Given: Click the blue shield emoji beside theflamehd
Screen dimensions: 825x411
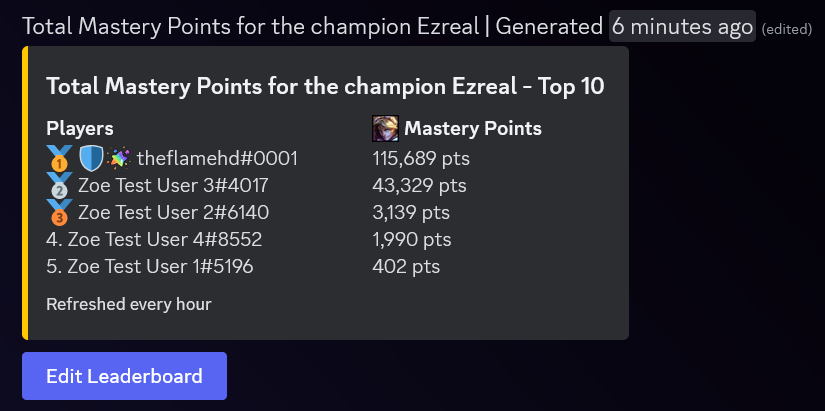Looking at the screenshot, I should tap(91, 158).
